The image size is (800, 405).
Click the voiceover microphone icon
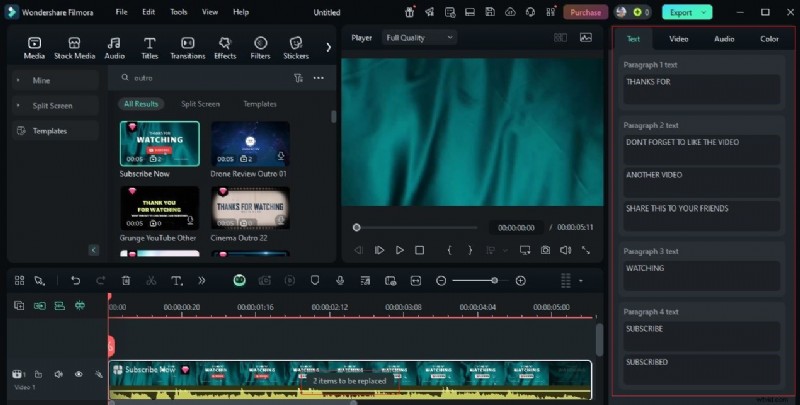tap(340, 281)
